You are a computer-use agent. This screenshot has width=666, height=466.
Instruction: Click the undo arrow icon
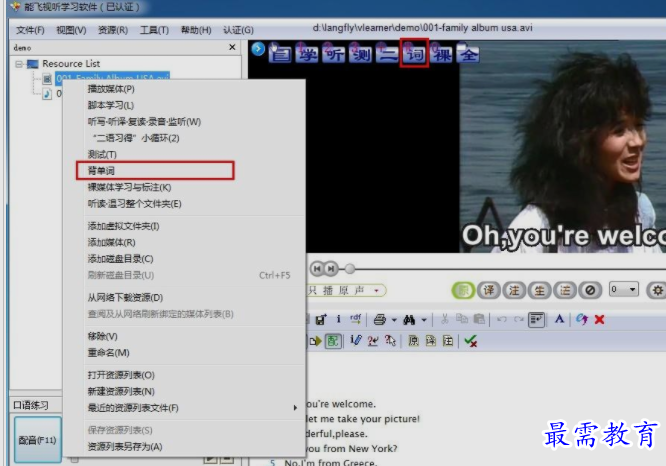[502, 319]
